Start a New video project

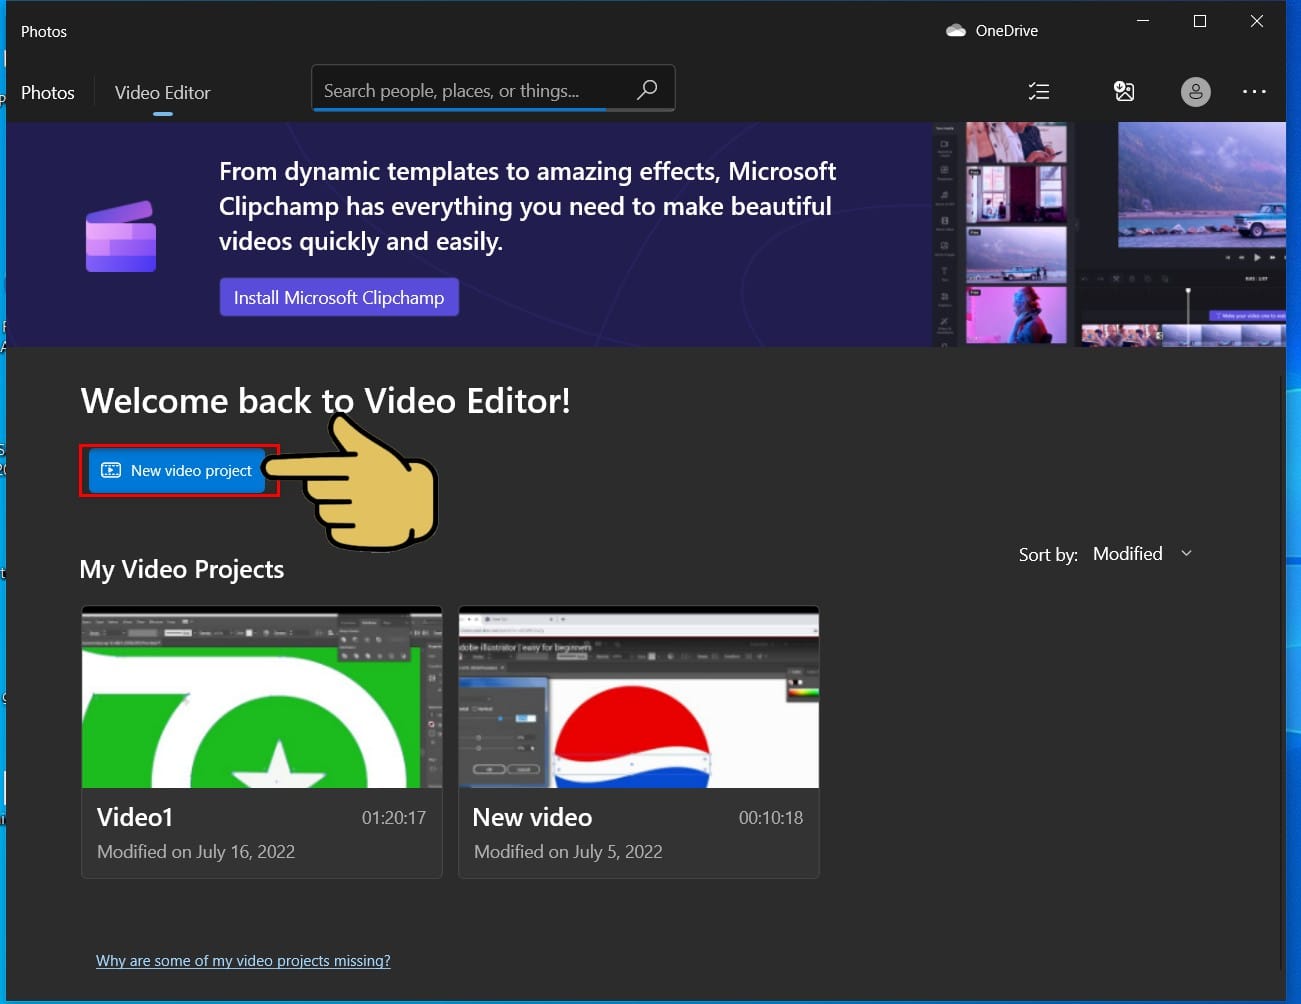pos(179,470)
